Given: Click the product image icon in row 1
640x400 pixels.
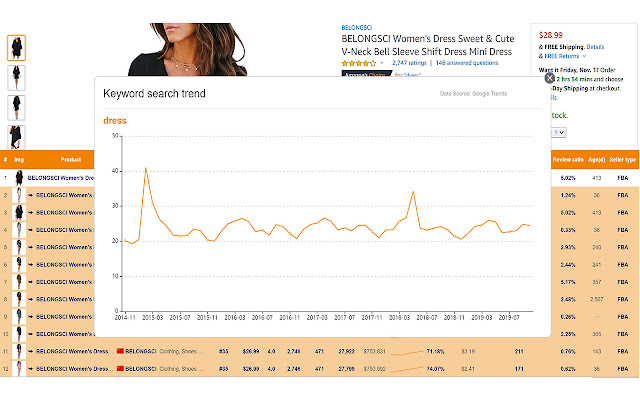Looking at the screenshot, I should coord(19,178).
